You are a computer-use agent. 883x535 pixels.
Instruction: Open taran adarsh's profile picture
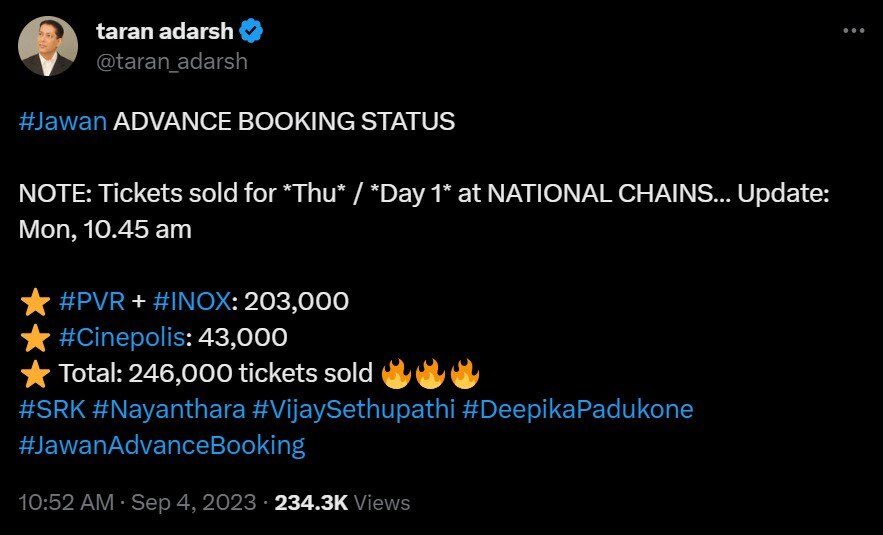click(48, 47)
